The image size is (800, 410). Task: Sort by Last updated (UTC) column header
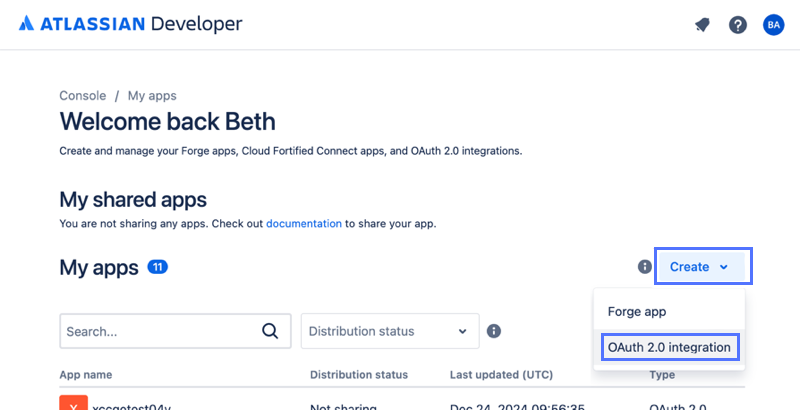pos(502,375)
